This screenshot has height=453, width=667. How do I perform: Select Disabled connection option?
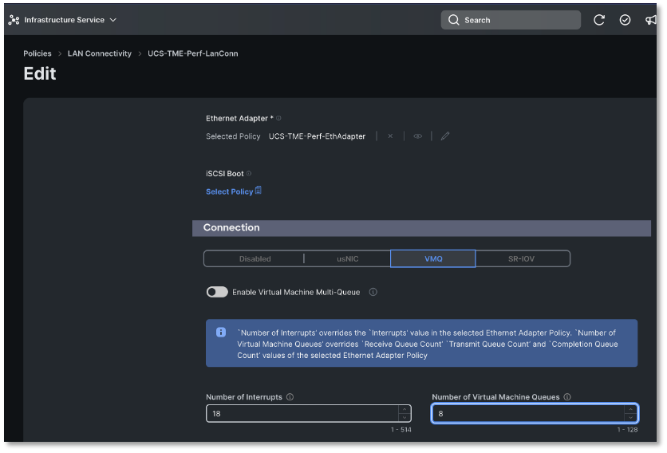point(254,259)
